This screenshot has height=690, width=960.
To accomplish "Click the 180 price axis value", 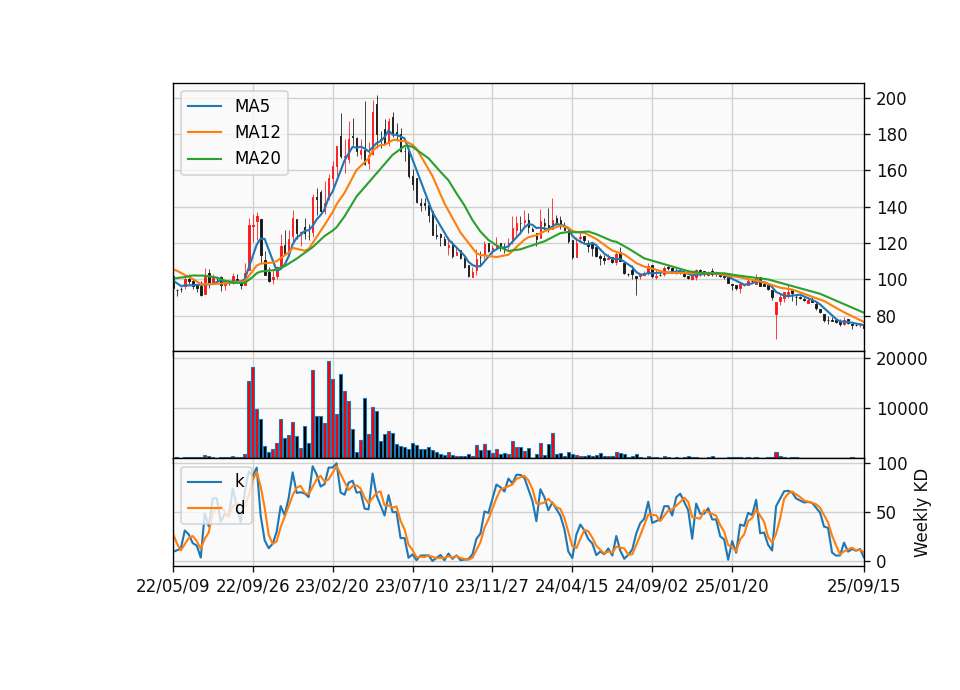I will [x=891, y=135].
